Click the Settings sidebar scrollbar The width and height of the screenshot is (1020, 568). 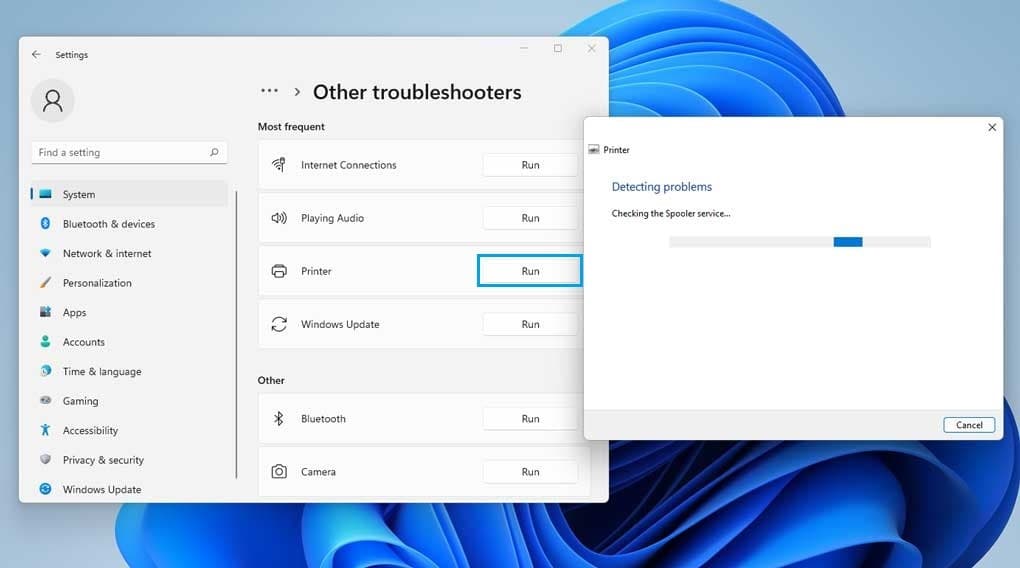(x=236, y=334)
